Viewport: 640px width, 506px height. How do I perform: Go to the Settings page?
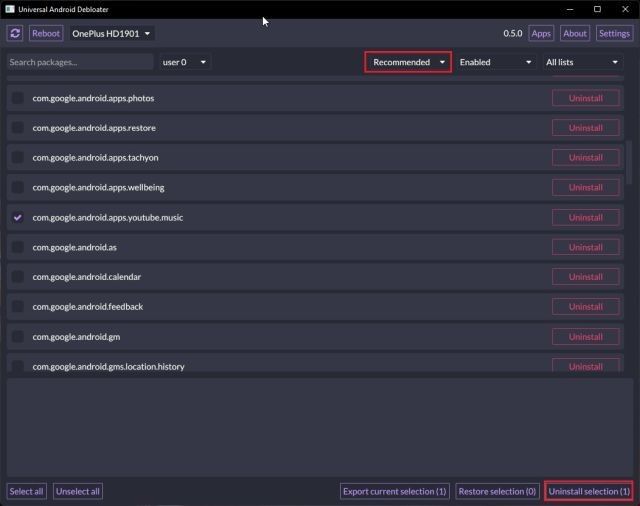click(x=614, y=33)
